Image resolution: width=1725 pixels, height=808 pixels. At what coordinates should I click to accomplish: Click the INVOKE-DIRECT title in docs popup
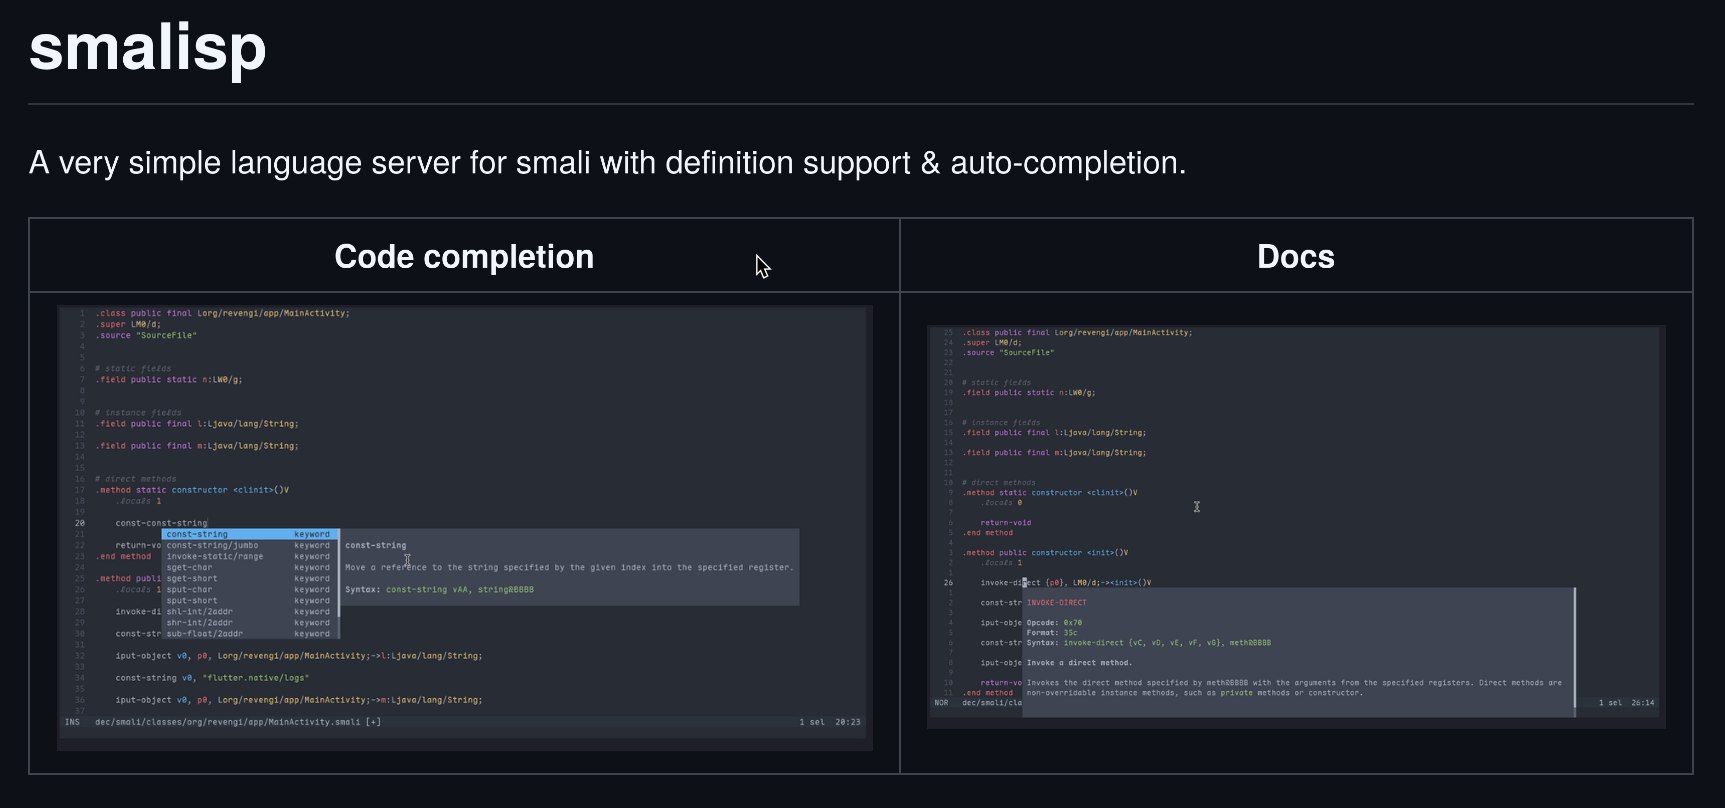(x=1056, y=603)
